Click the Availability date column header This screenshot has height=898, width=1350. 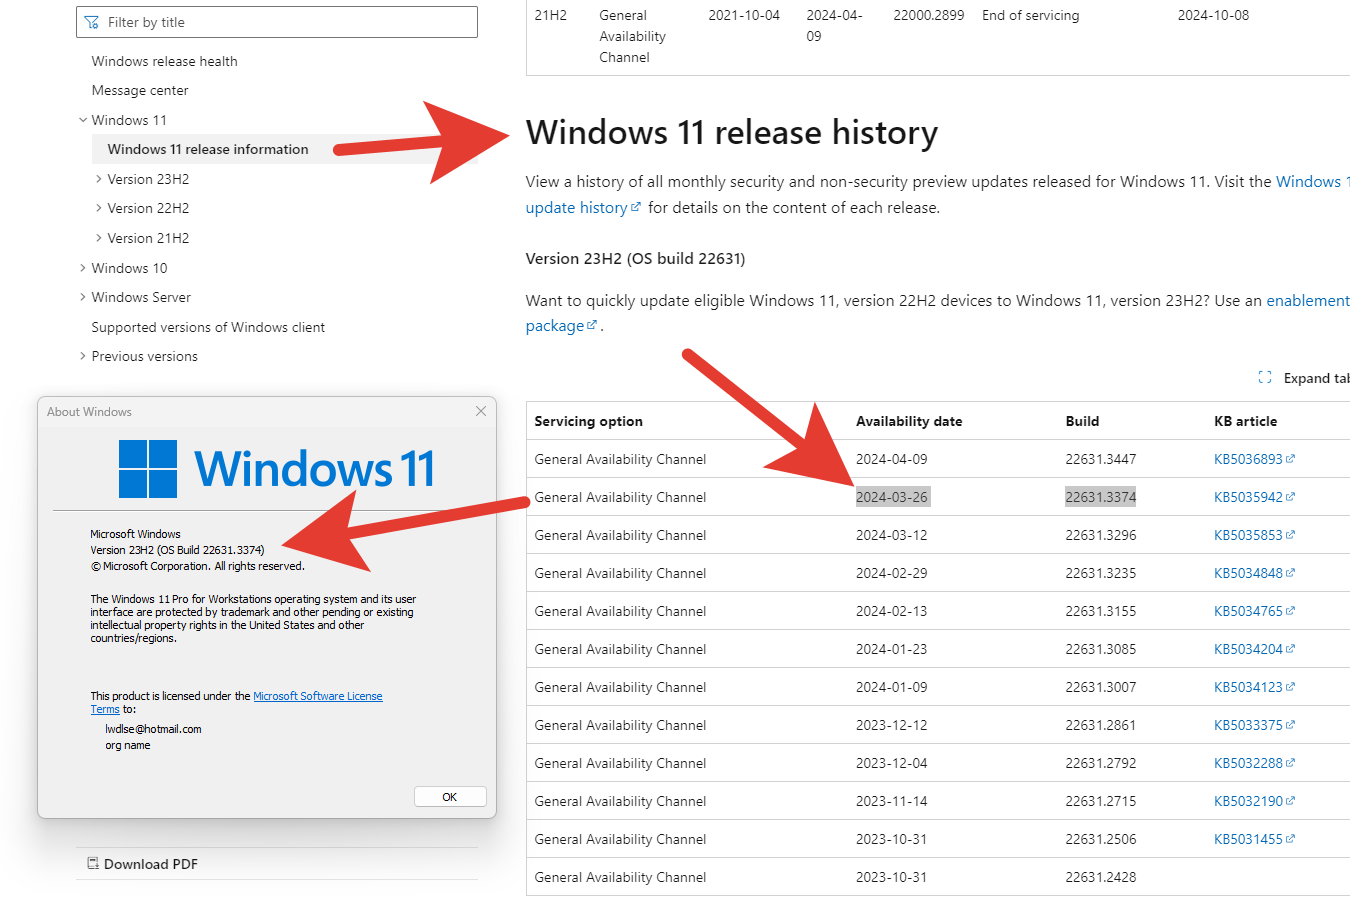[909, 421]
